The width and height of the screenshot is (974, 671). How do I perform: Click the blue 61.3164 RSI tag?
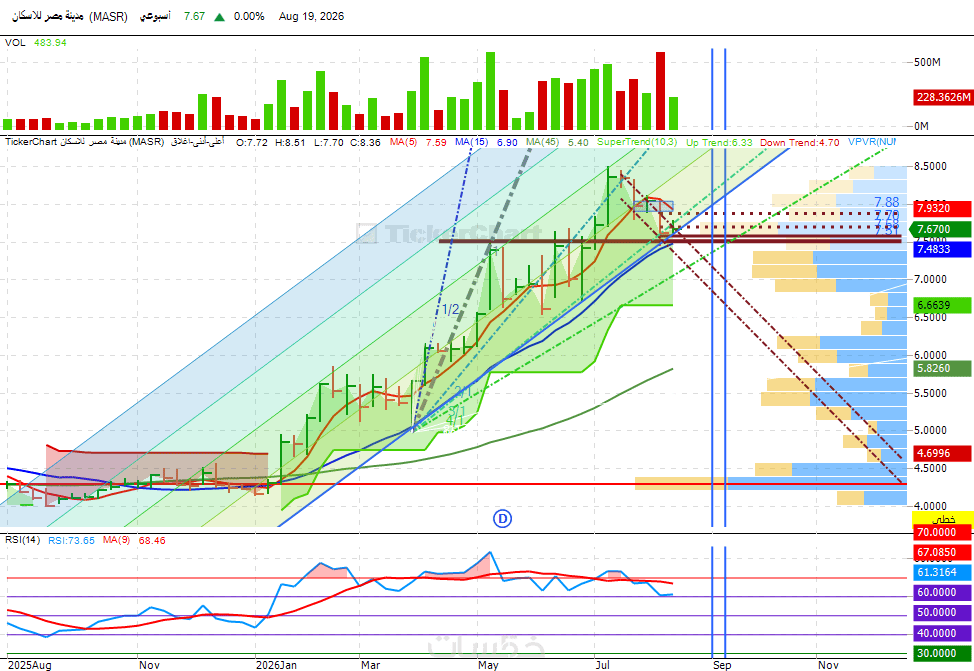coord(943,572)
